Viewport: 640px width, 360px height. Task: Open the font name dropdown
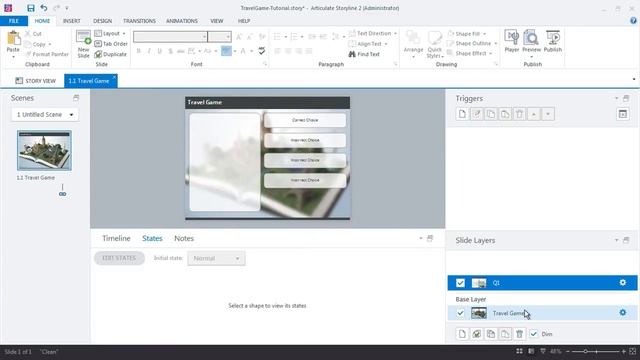tap(204, 37)
